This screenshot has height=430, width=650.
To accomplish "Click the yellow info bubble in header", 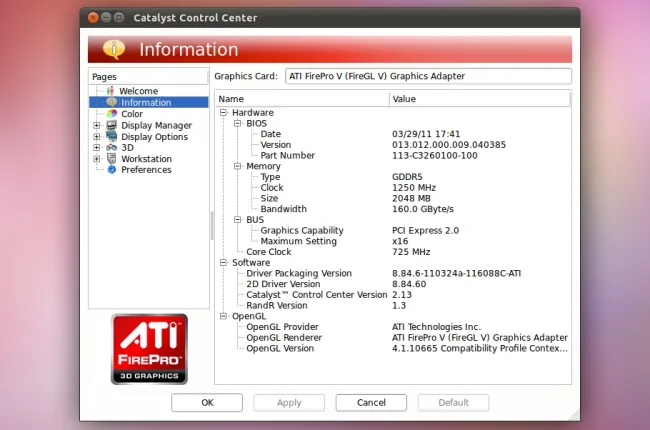I will tap(114, 49).
